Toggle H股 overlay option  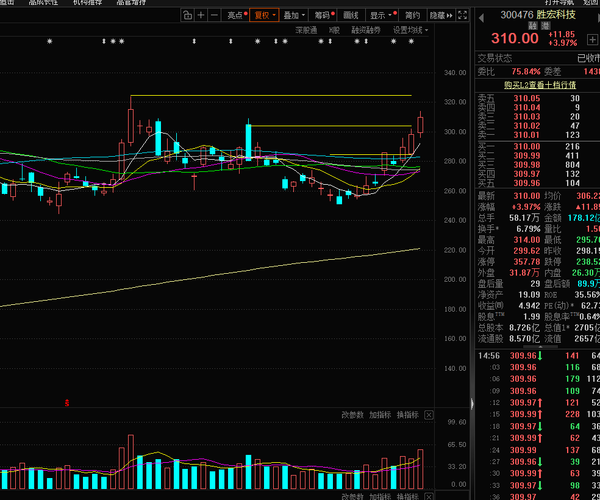(334, 30)
